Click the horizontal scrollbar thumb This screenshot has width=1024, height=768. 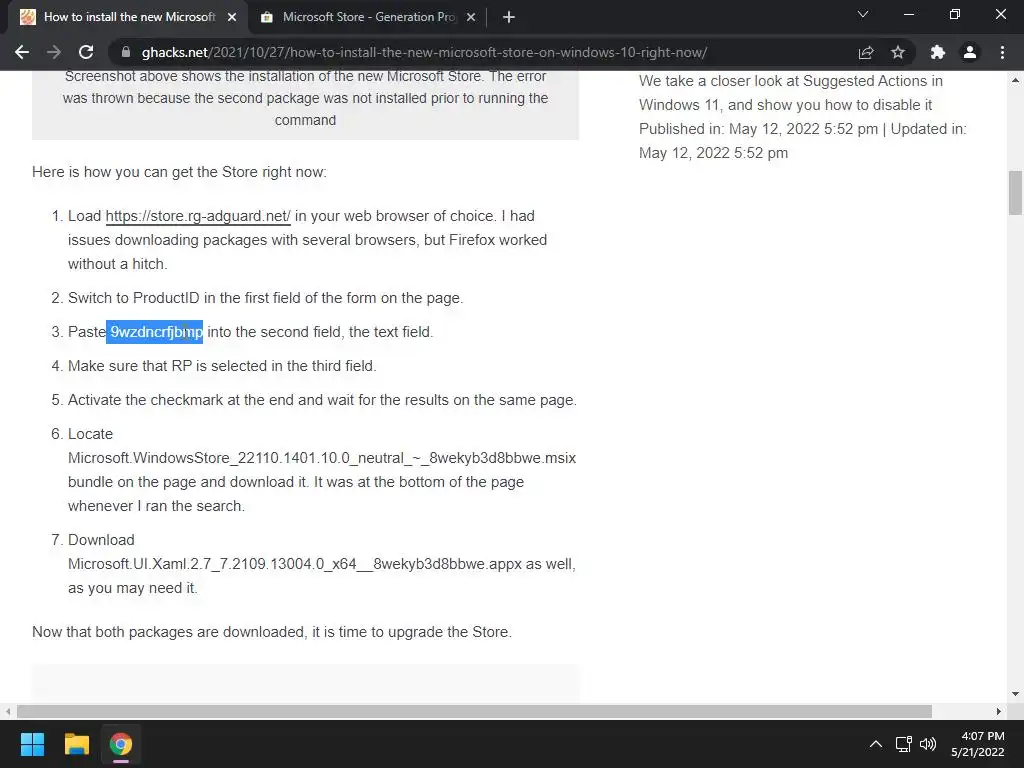[x=474, y=711]
